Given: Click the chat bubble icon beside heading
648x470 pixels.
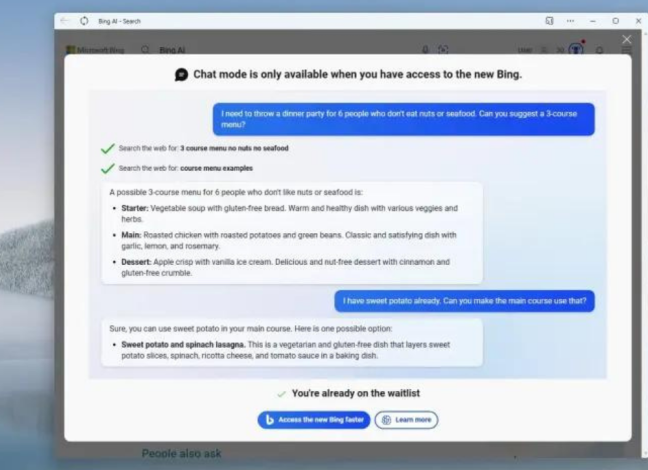Looking at the screenshot, I should pyautogui.click(x=181, y=74).
